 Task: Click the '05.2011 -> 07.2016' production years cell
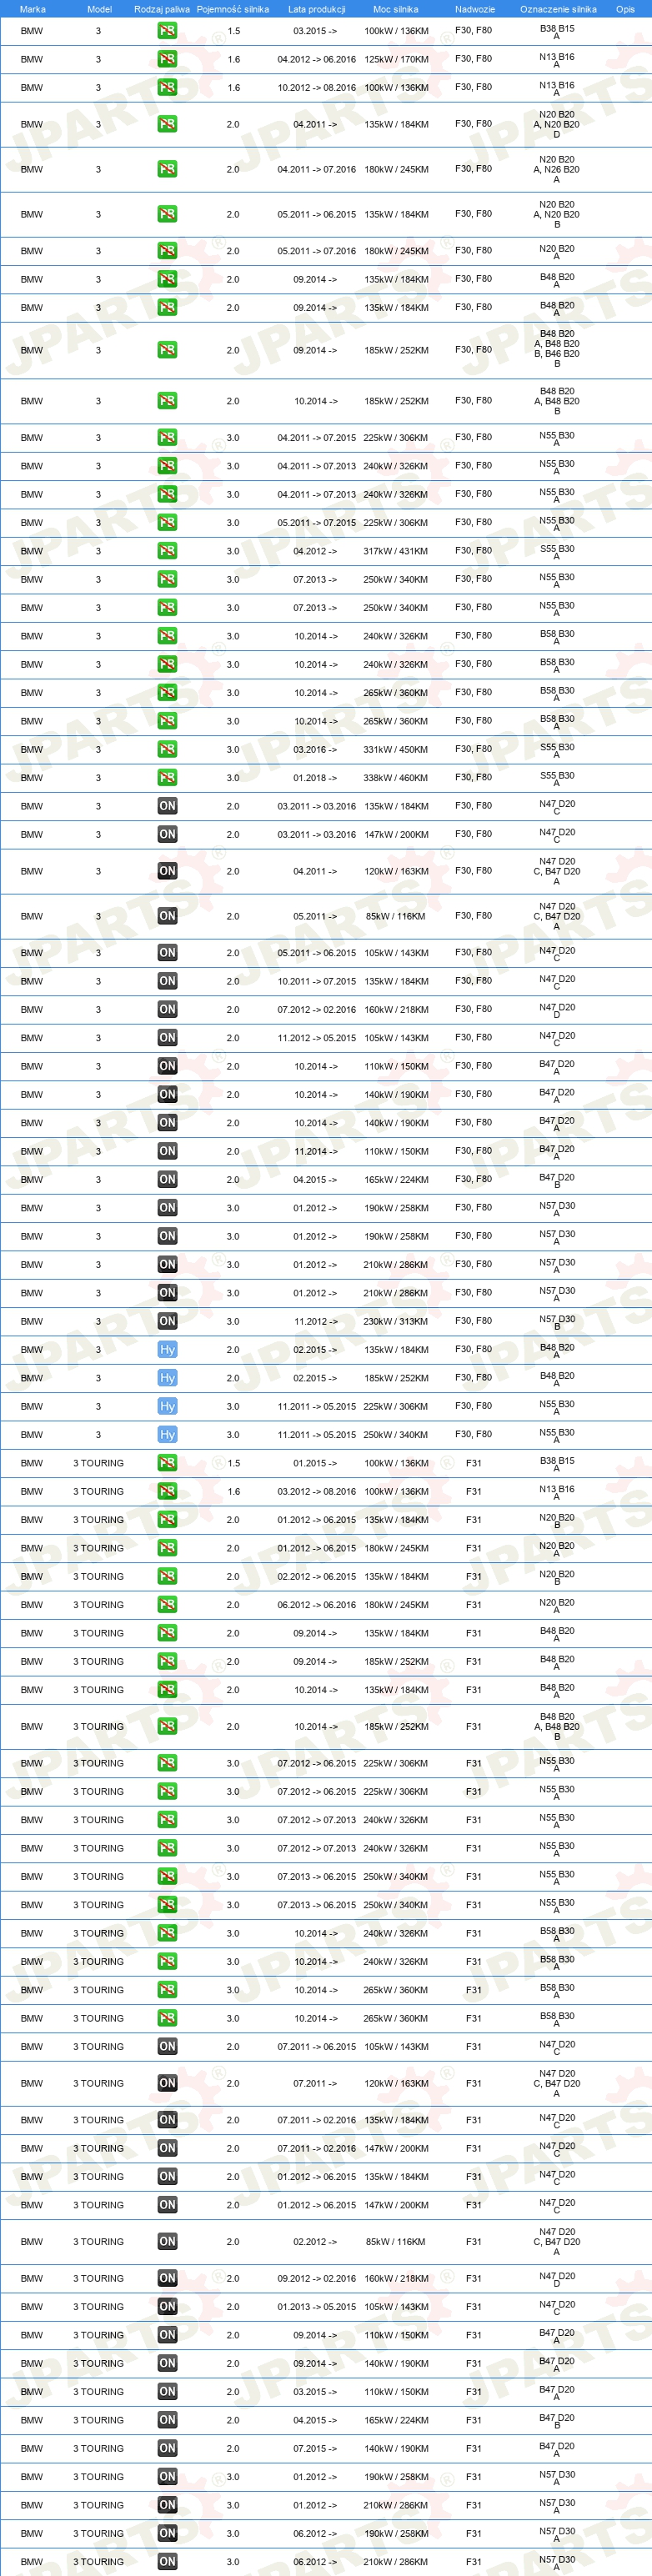coord(317,251)
